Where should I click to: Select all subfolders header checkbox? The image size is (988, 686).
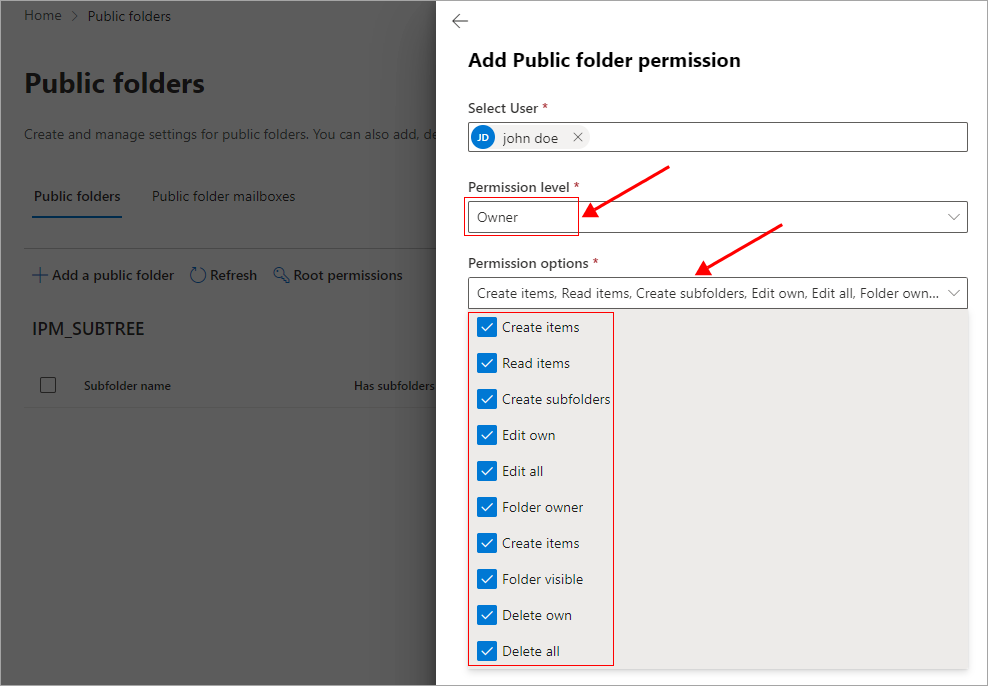(x=48, y=385)
